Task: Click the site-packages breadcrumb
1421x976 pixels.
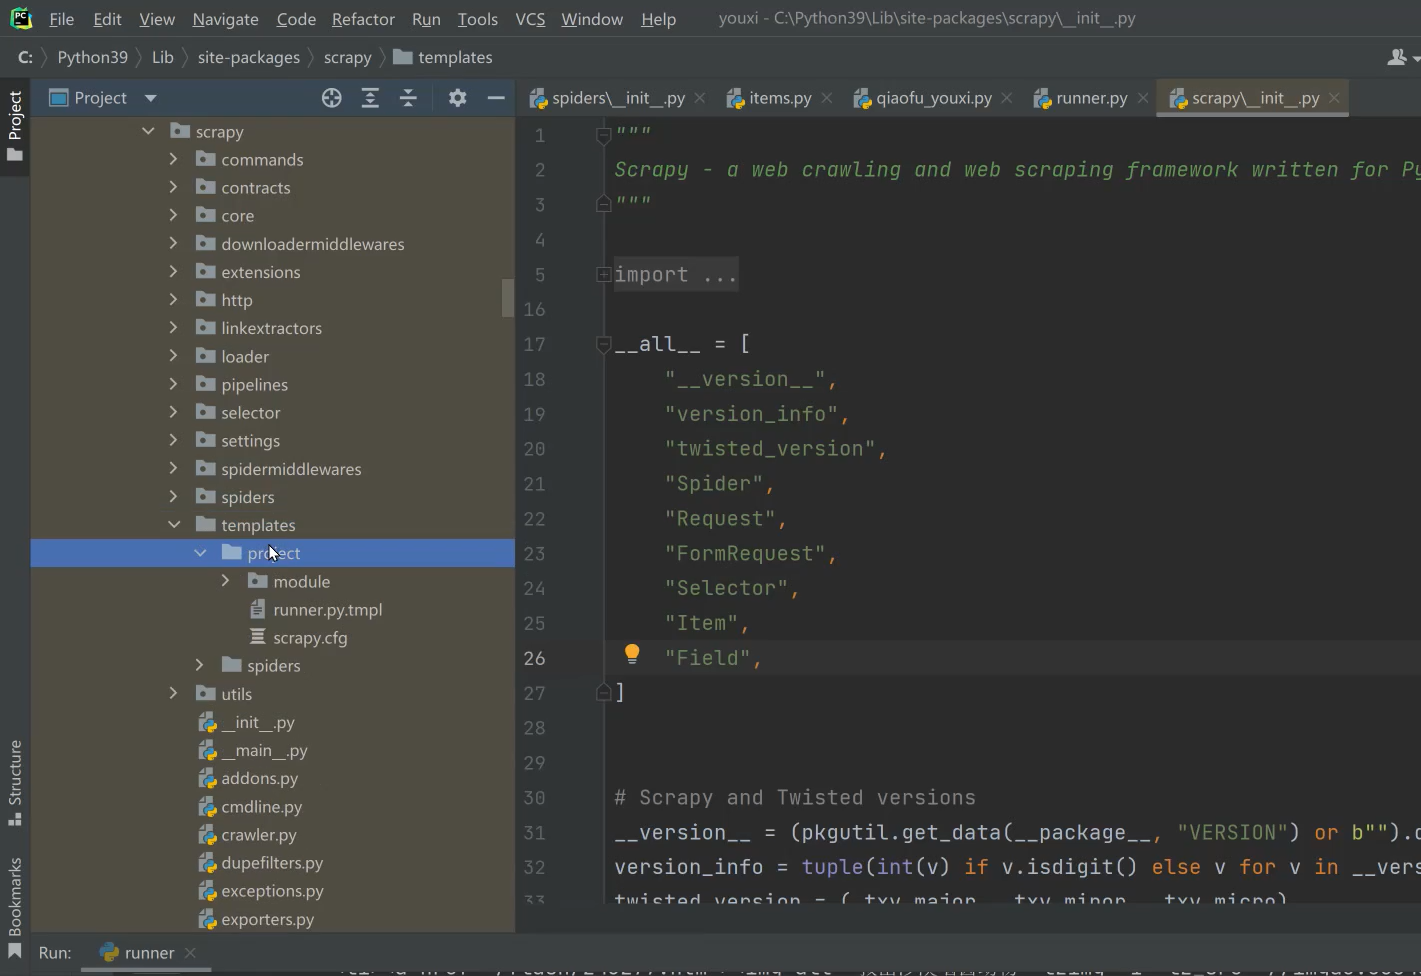Action: click(x=249, y=58)
